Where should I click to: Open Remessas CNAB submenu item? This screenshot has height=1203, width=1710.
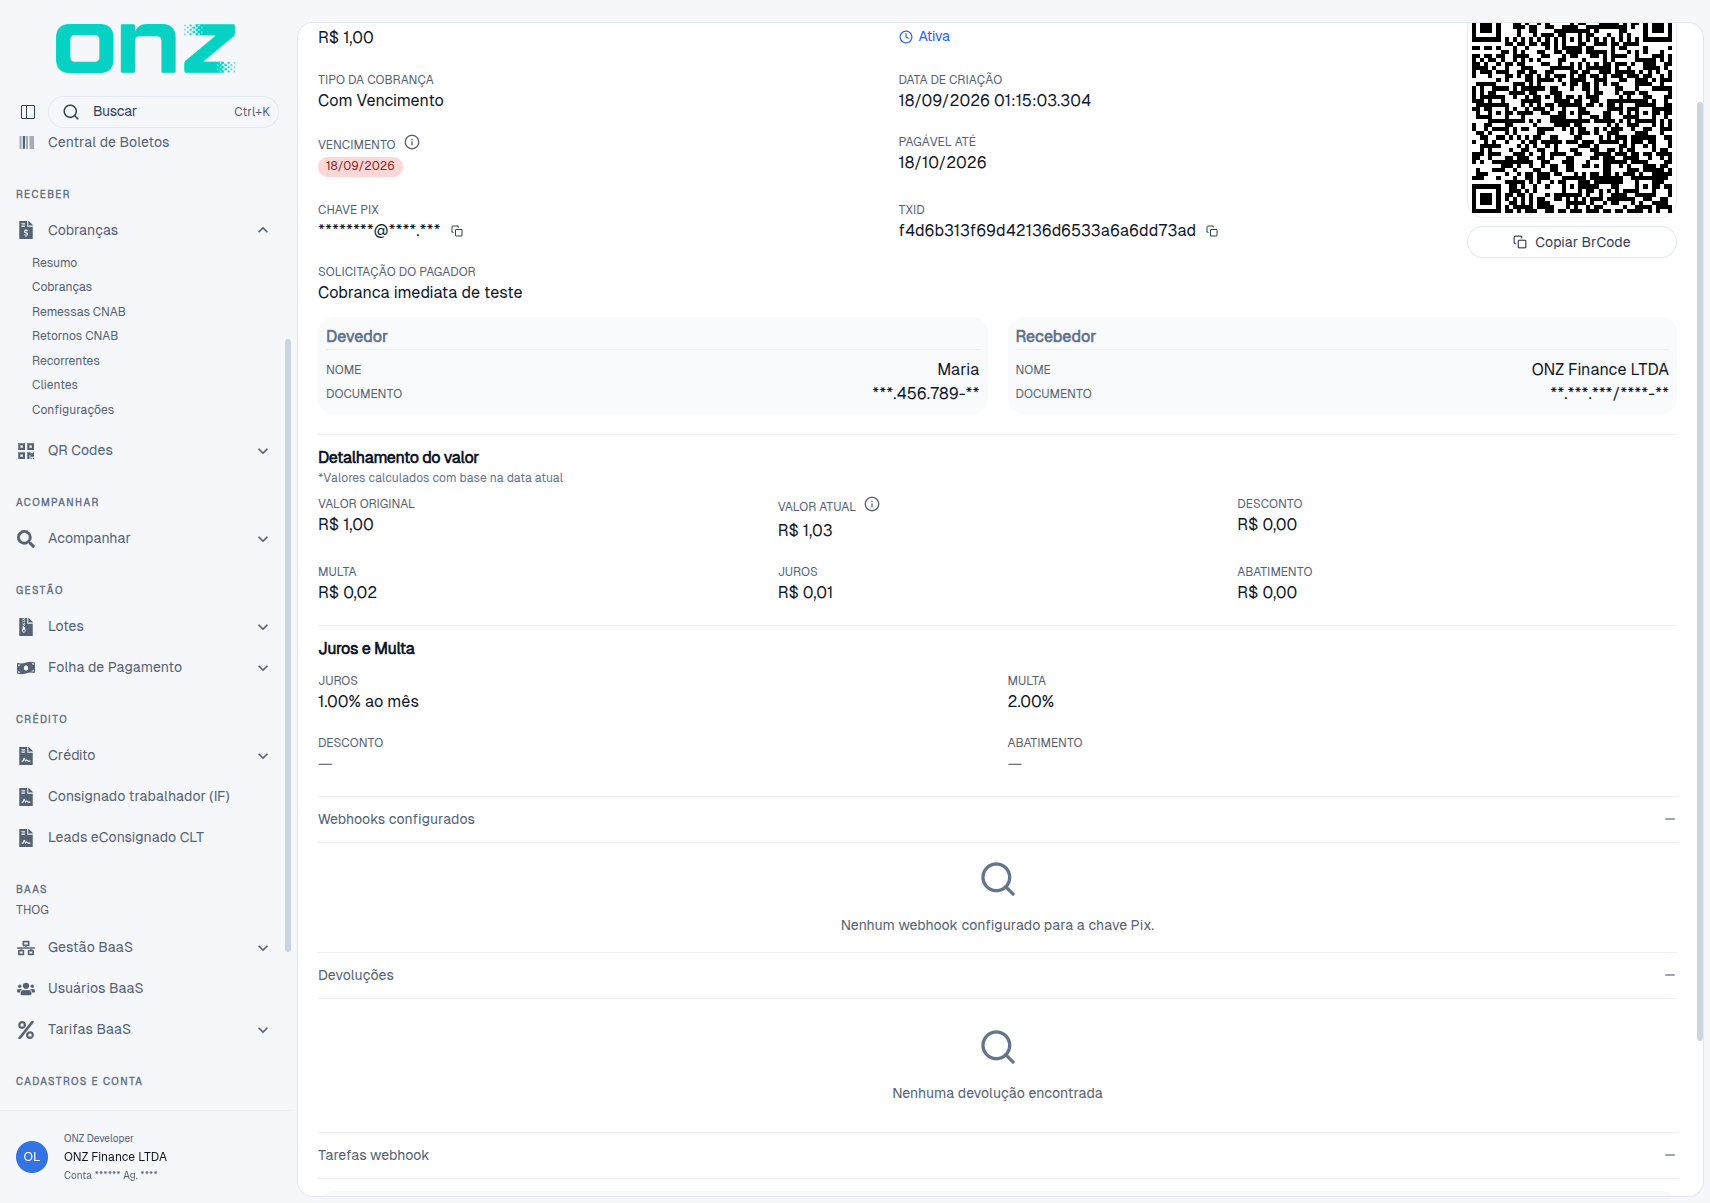pos(79,312)
